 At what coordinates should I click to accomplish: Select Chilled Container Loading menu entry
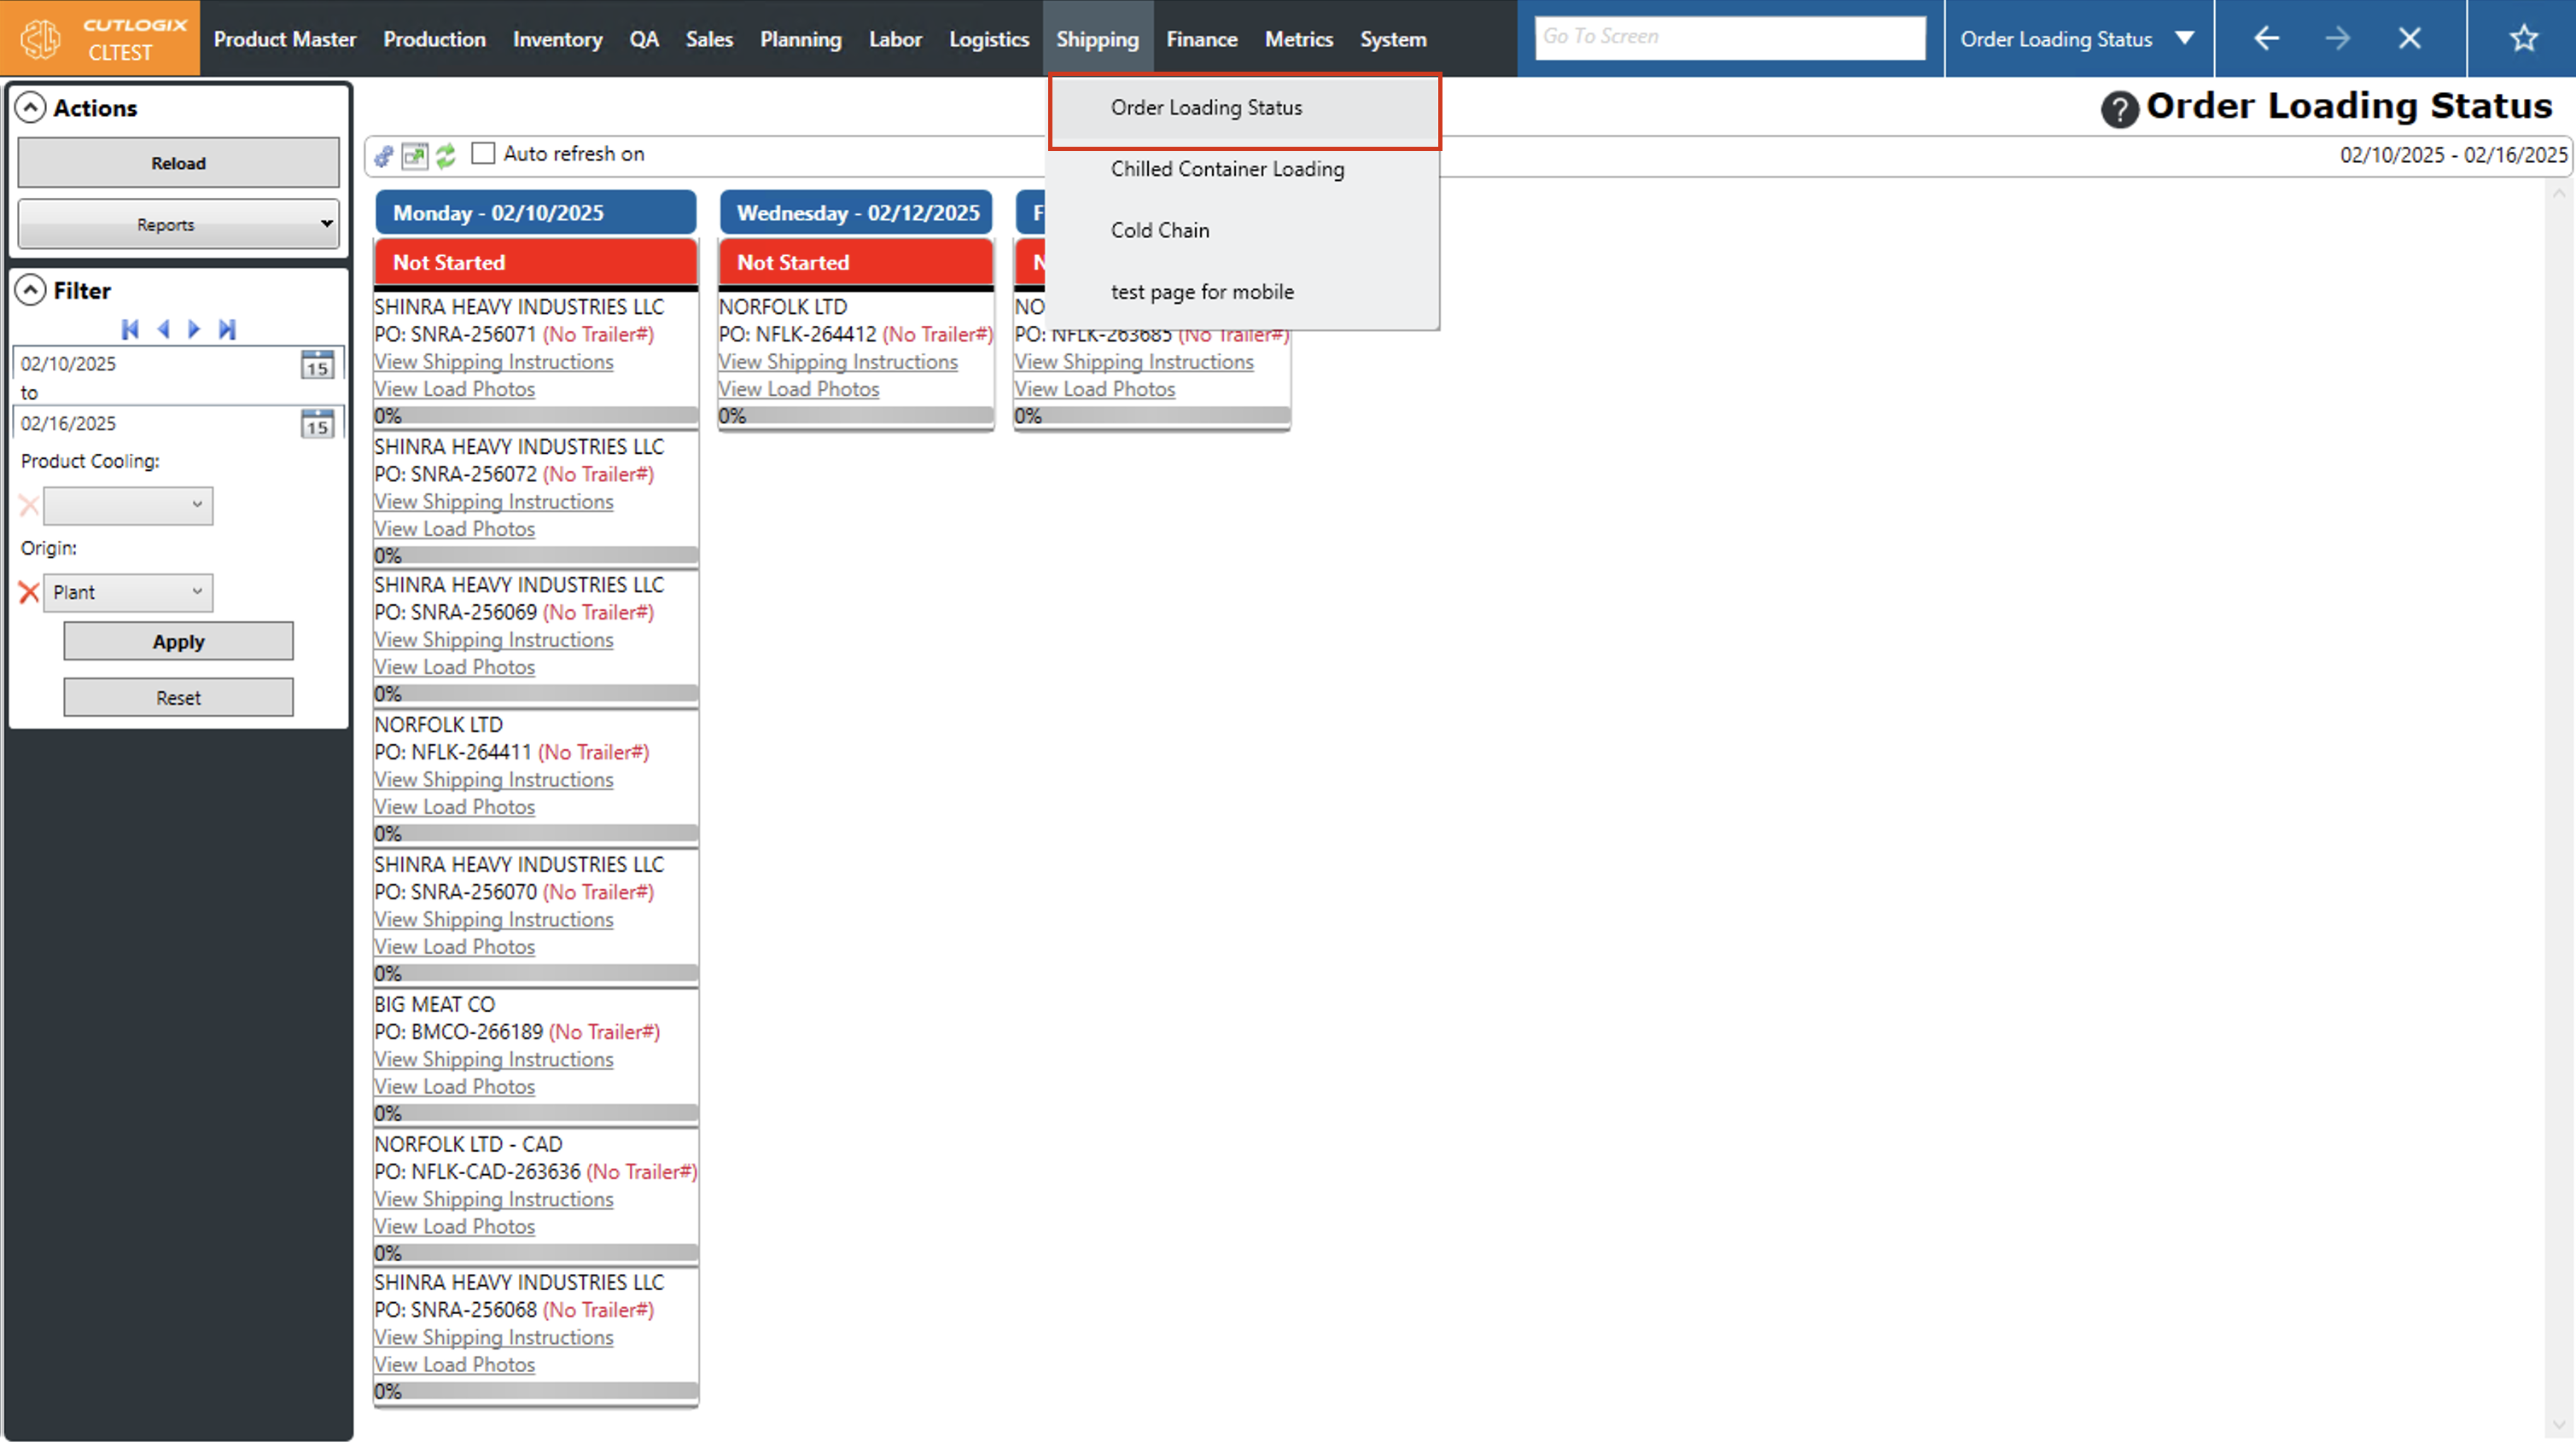point(1227,169)
